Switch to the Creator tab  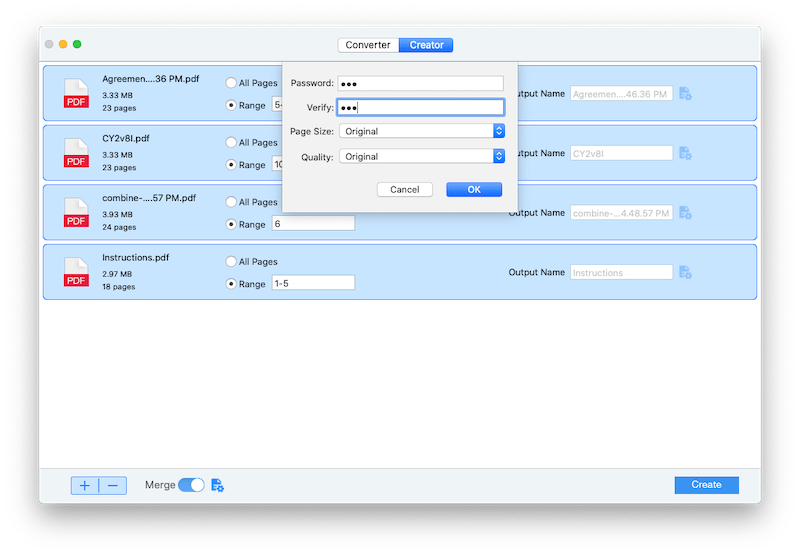[426, 45]
